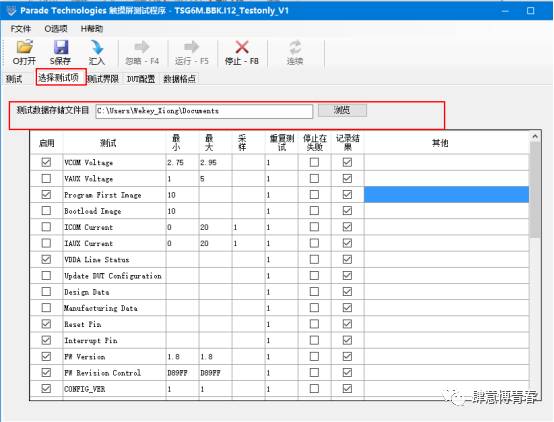
Task: Click the vertical scrollbar thumb of test list
Action: (535, 189)
